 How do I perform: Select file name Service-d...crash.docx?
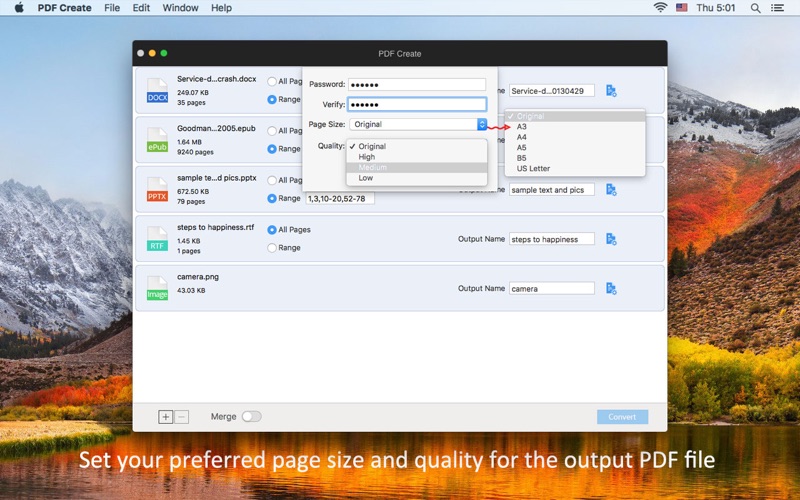[x=217, y=79]
